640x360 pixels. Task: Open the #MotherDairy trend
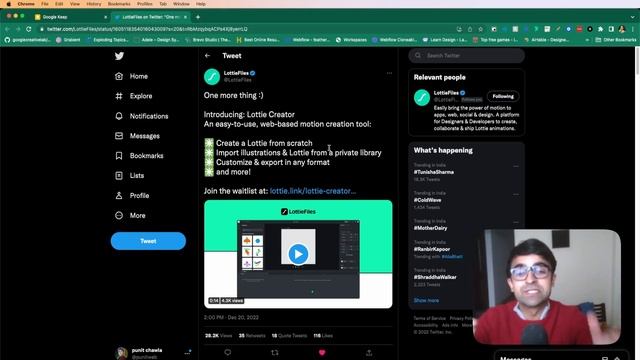(430, 228)
